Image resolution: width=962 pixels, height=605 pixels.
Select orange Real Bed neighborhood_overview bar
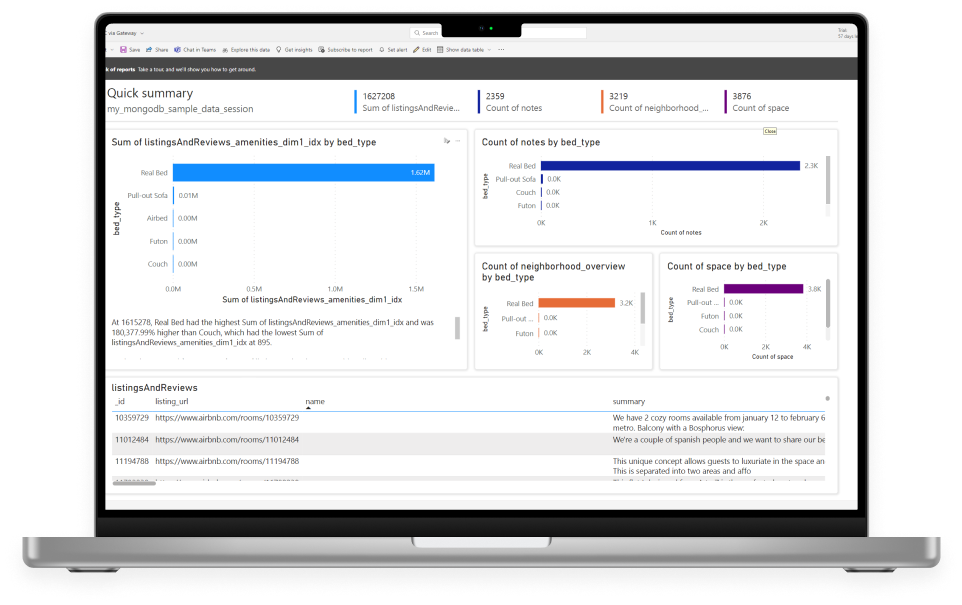click(576, 303)
